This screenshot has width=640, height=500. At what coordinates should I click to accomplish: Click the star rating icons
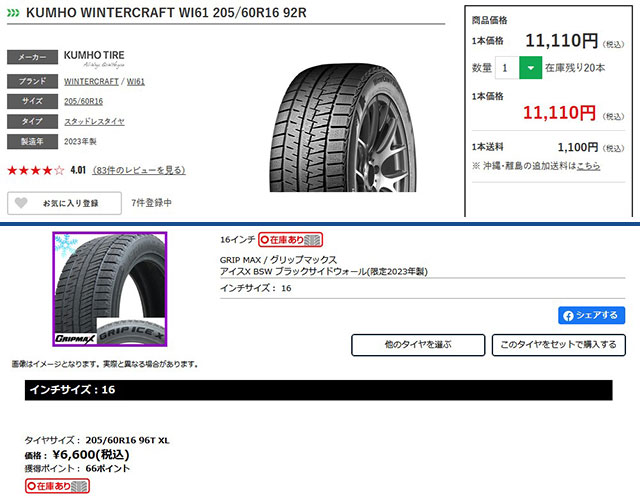pyautogui.click(x=36, y=170)
